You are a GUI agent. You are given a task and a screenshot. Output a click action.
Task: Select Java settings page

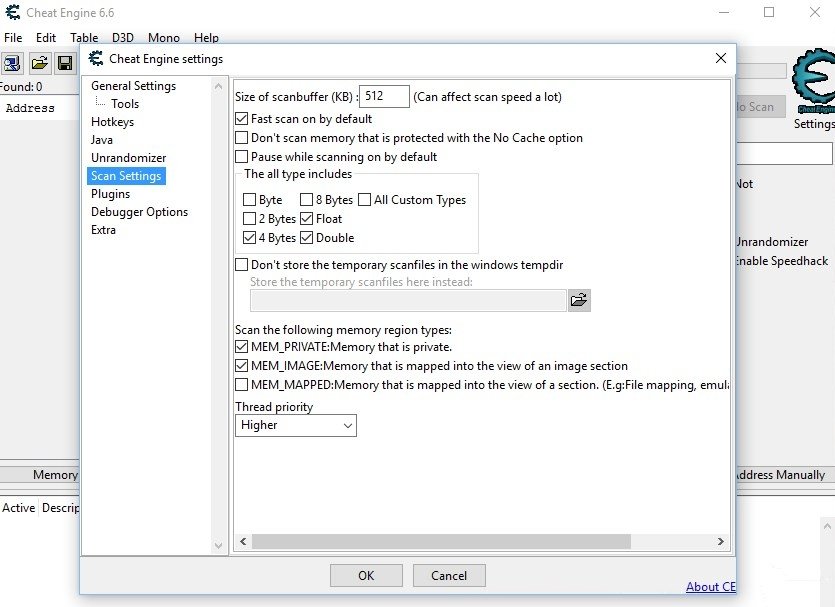102,140
